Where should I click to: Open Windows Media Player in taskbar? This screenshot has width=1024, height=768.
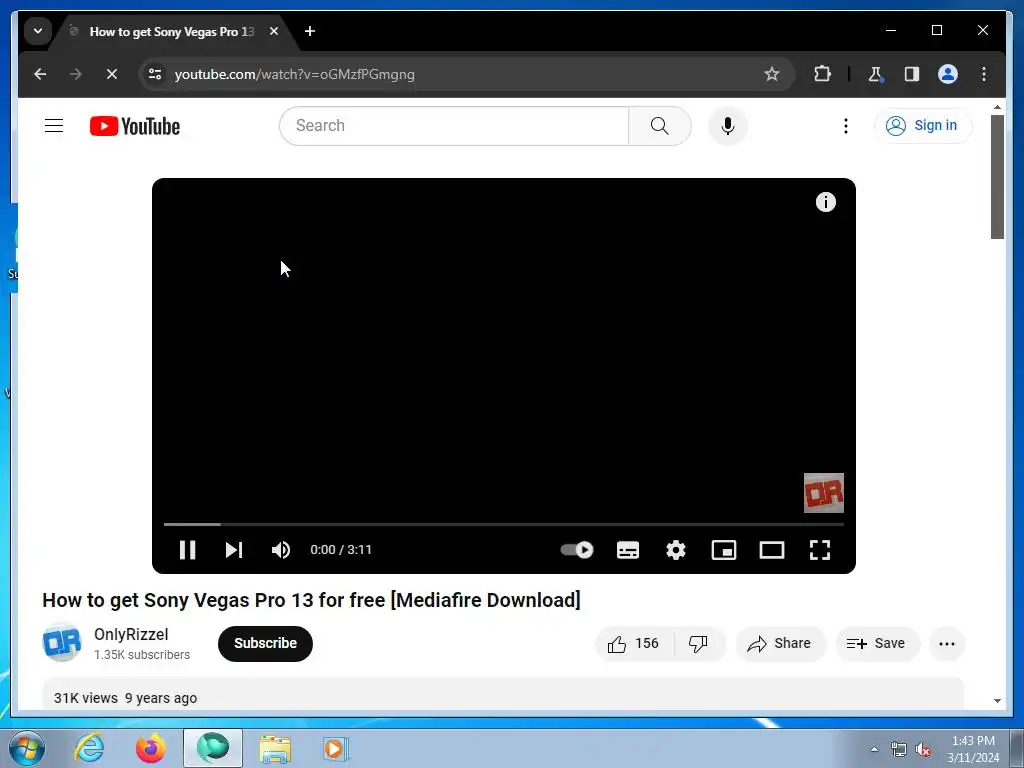[336, 748]
